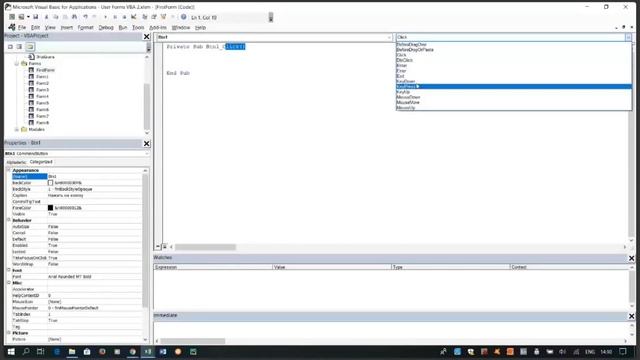Open Project Explorer toolbar icon
The width and height of the screenshot is (640, 360).
pos(144,17)
